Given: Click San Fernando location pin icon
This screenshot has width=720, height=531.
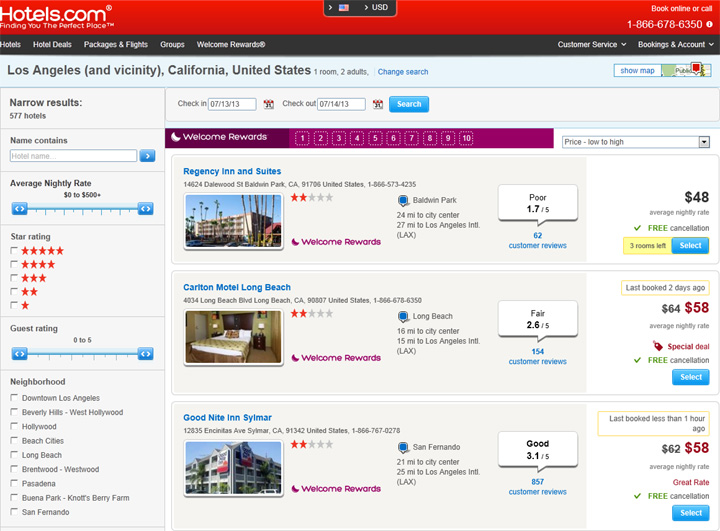Looking at the screenshot, I should pyautogui.click(x=403, y=447).
